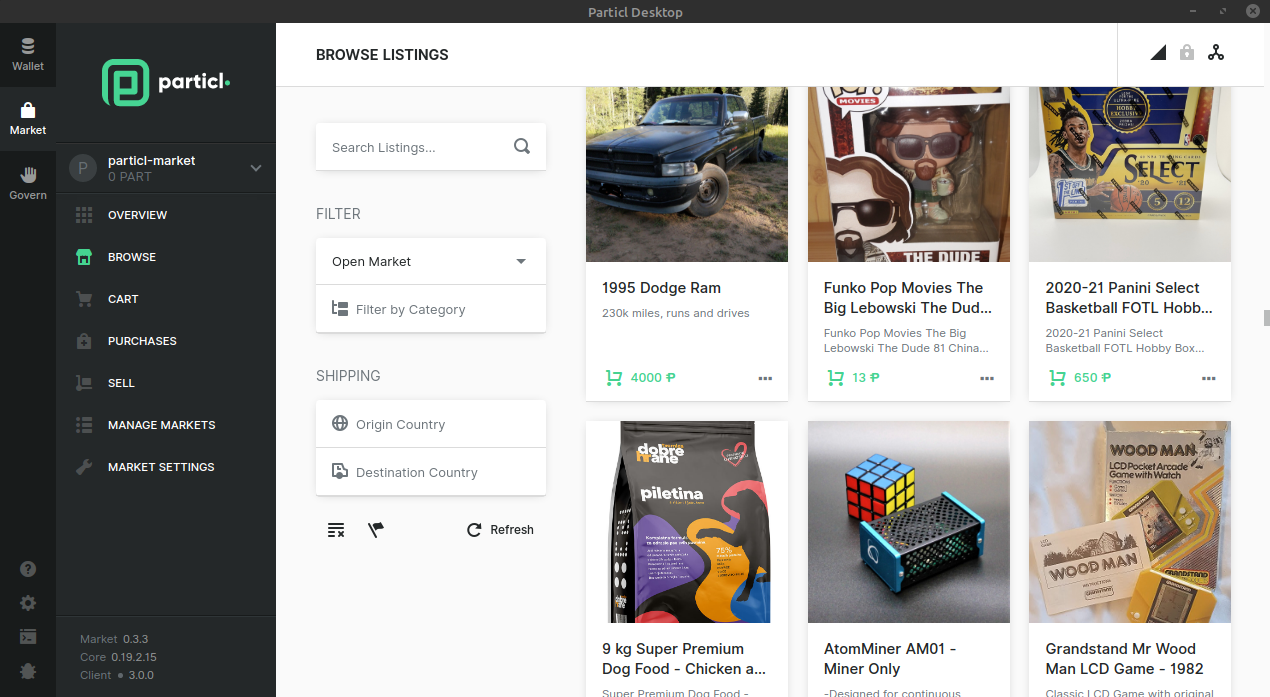Open the Cart menu item
This screenshot has height=697, width=1270.
coord(166,299)
